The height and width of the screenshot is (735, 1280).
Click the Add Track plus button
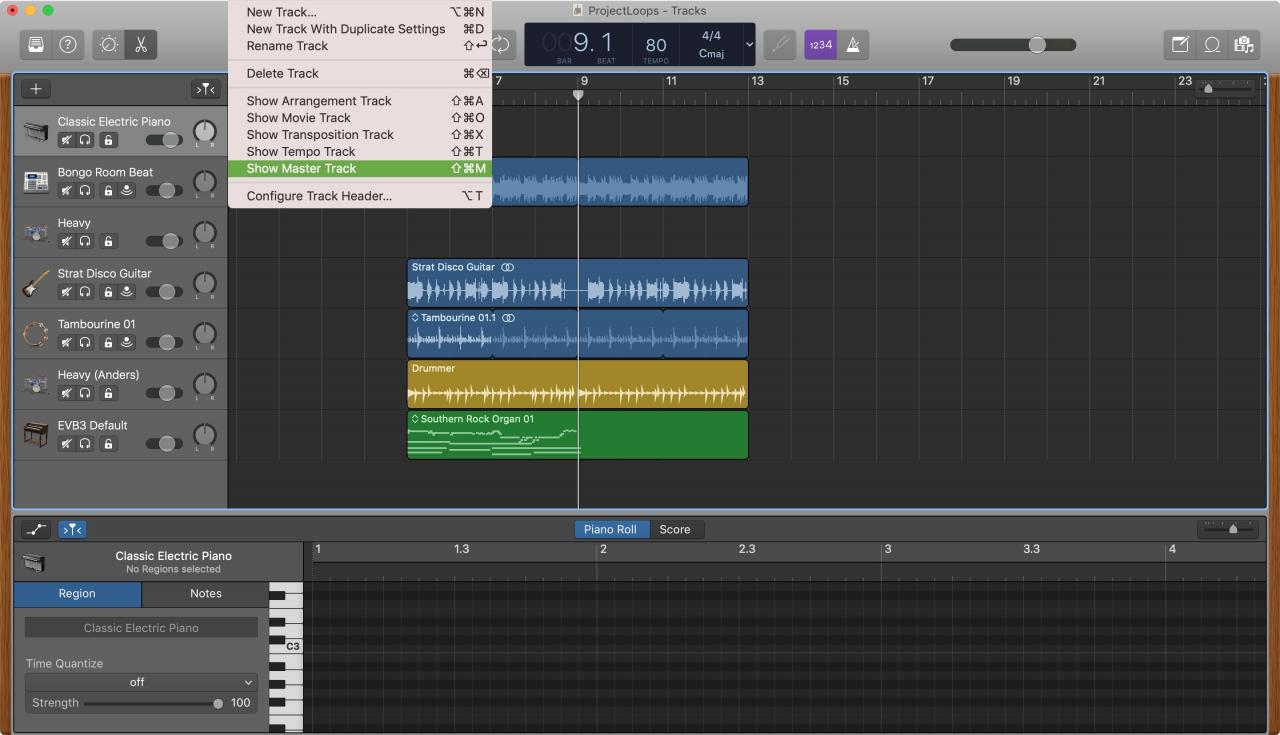click(36, 89)
